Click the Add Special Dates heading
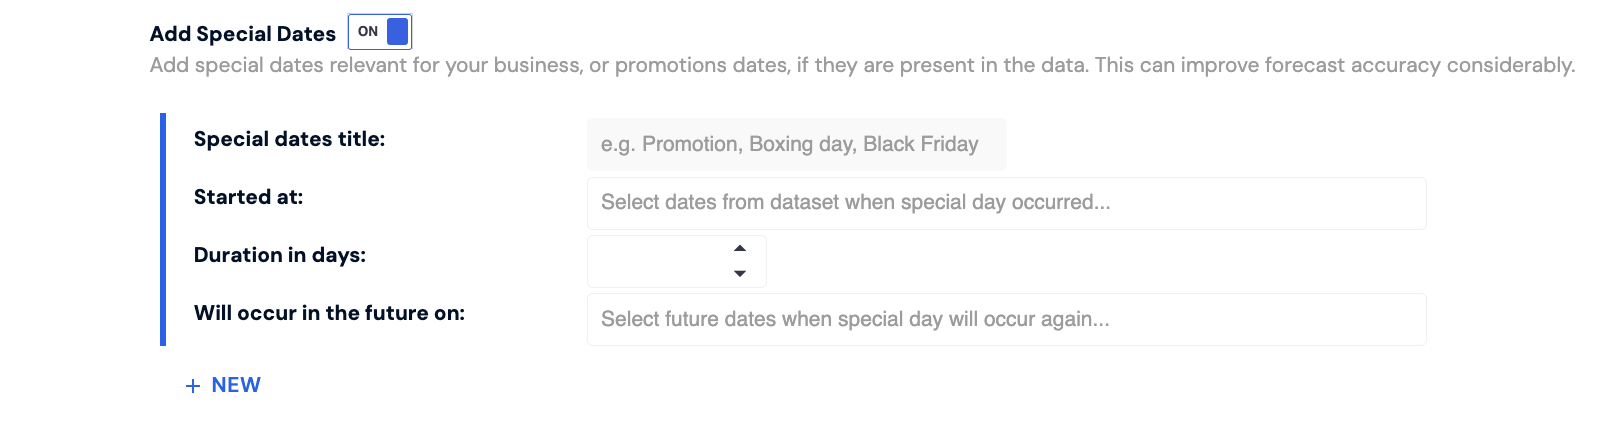This screenshot has width=1622, height=440. click(x=243, y=34)
